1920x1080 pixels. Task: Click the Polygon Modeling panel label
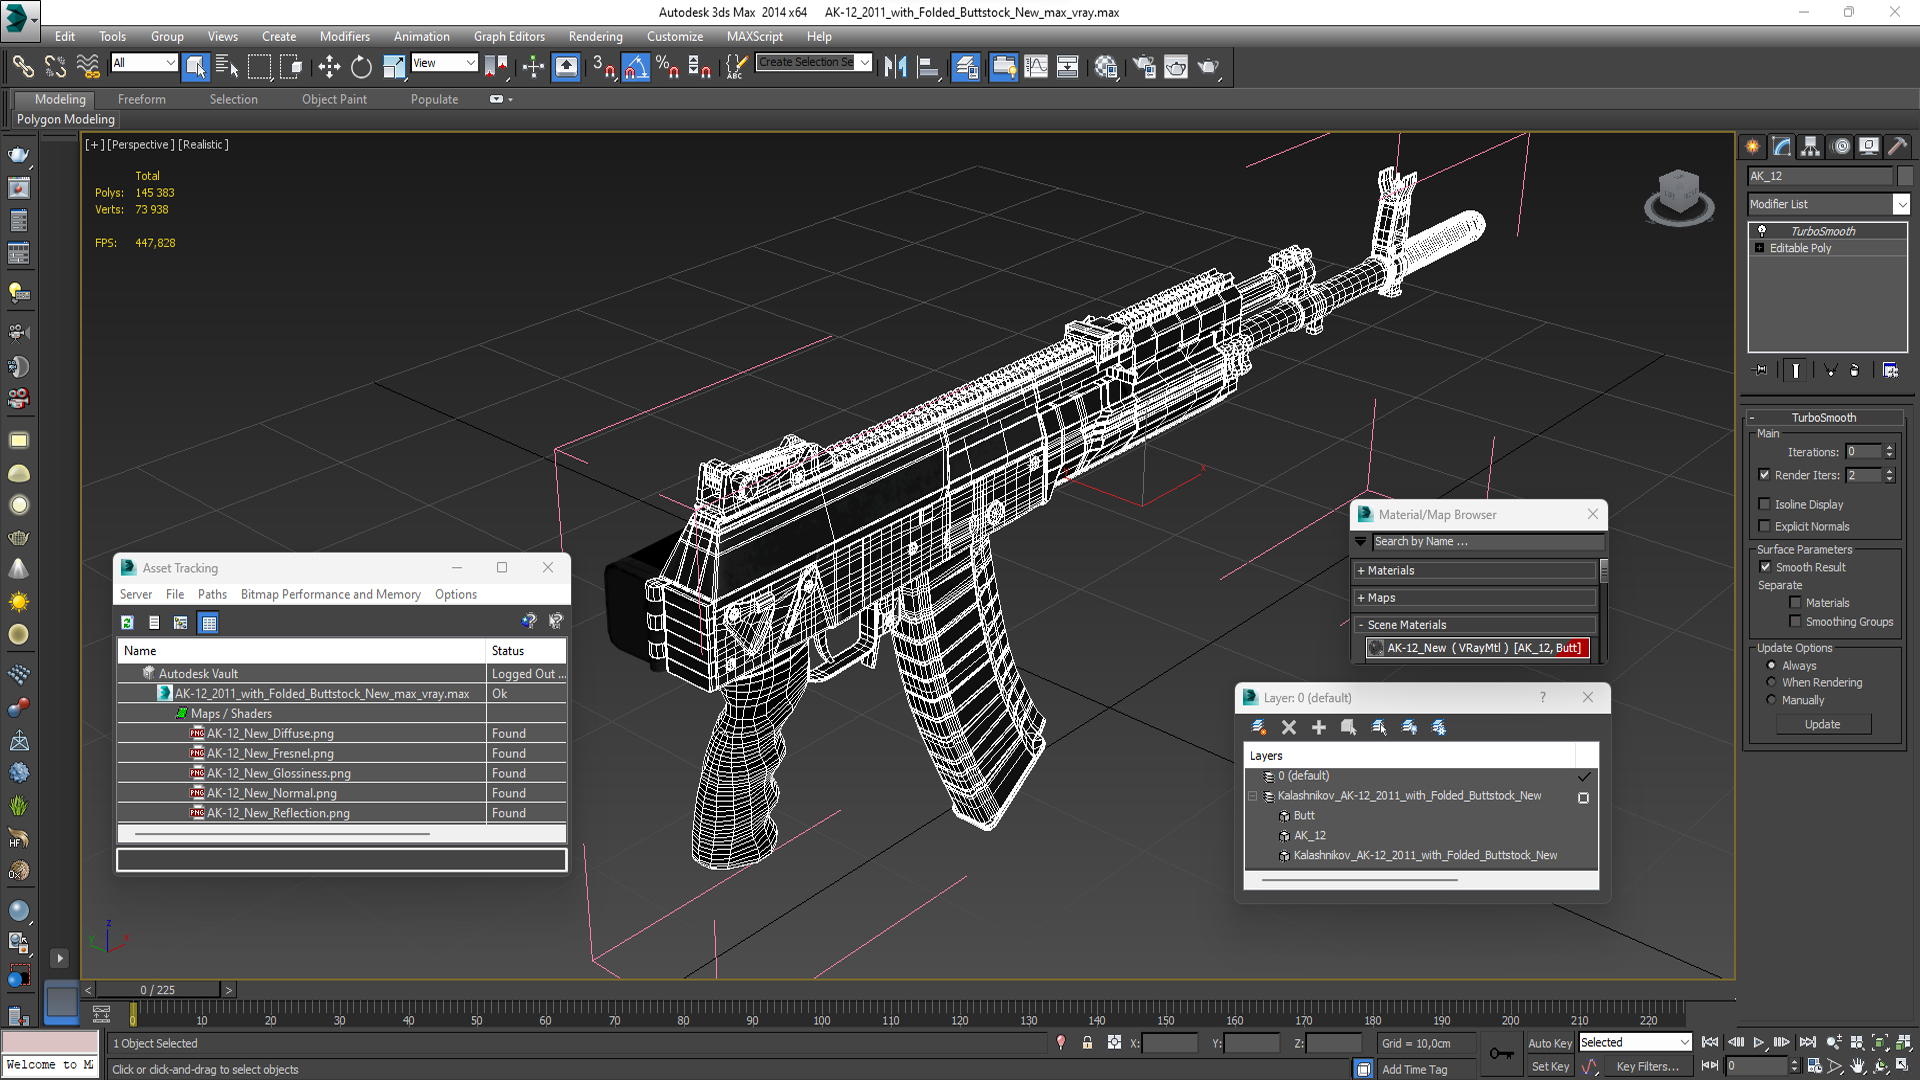pyautogui.click(x=66, y=119)
